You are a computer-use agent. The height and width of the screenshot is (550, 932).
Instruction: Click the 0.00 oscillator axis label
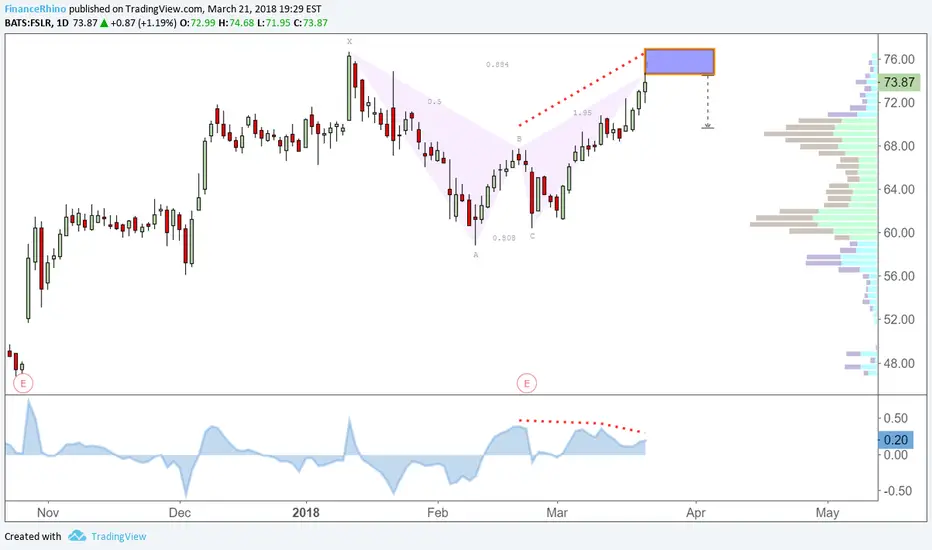(896, 455)
